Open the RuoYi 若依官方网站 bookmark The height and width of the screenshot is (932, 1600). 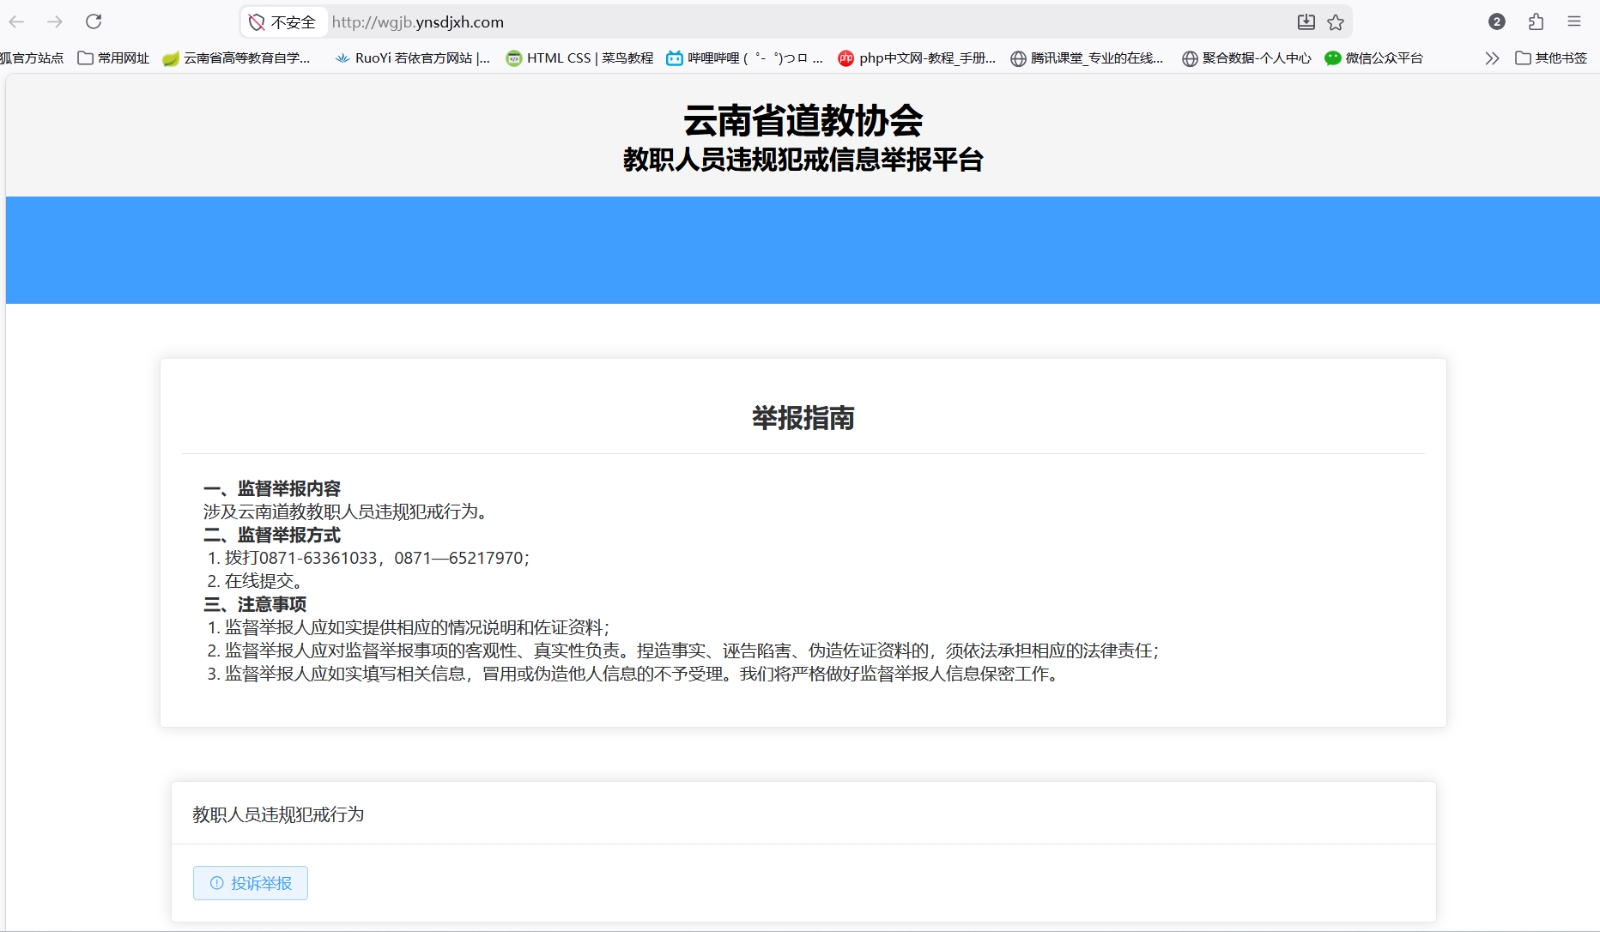tap(412, 58)
